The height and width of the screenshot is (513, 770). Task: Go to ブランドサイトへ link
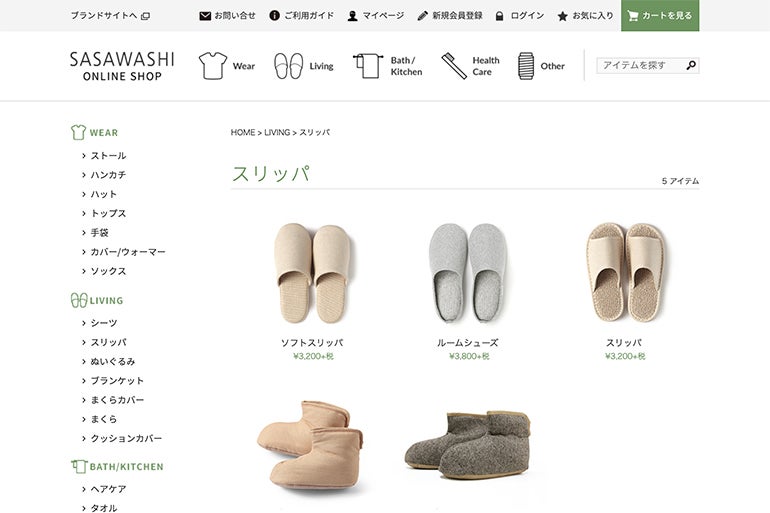click(104, 16)
